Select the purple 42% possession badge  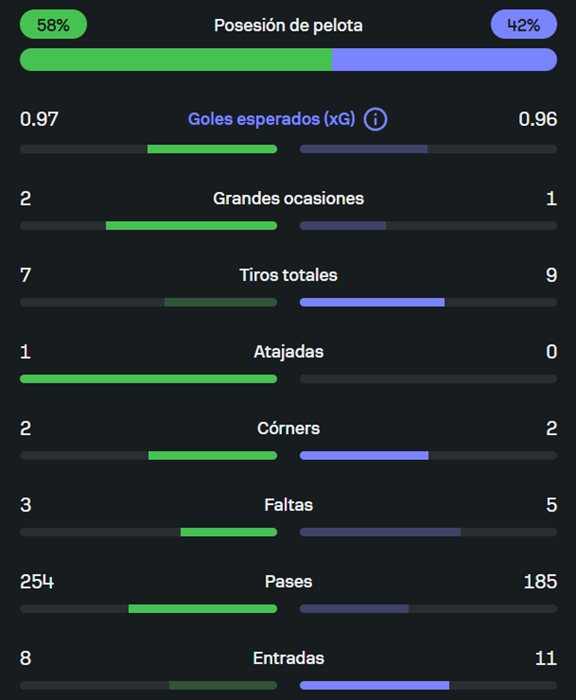click(523, 24)
